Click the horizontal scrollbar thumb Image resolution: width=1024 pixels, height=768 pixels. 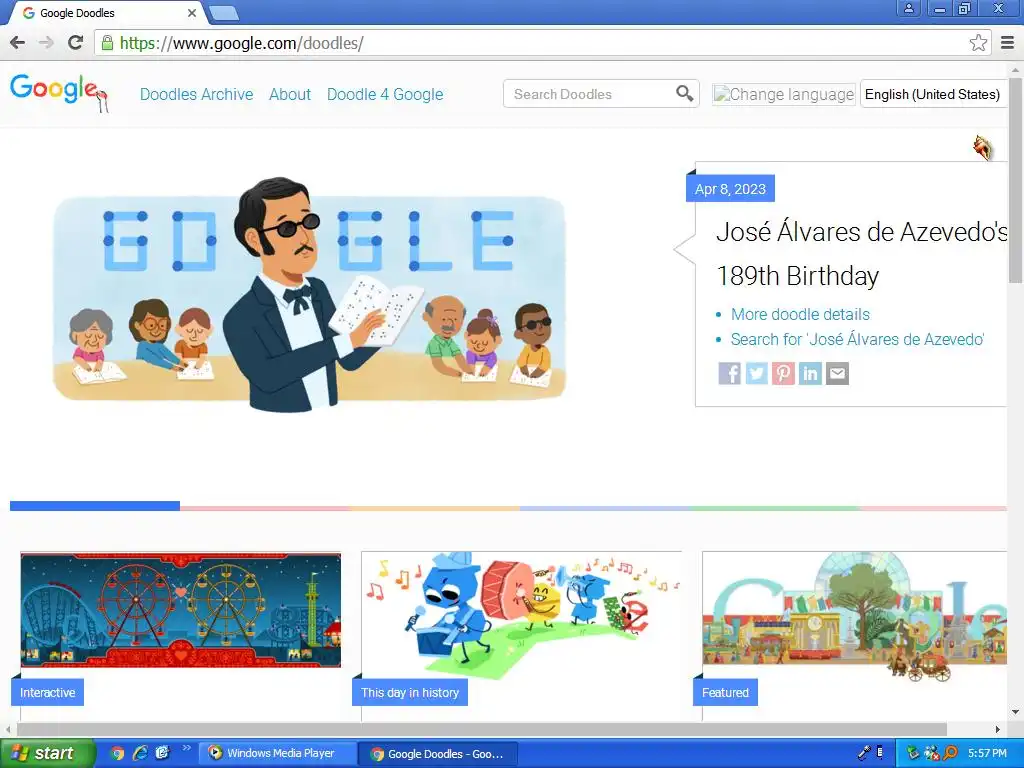click(482, 729)
